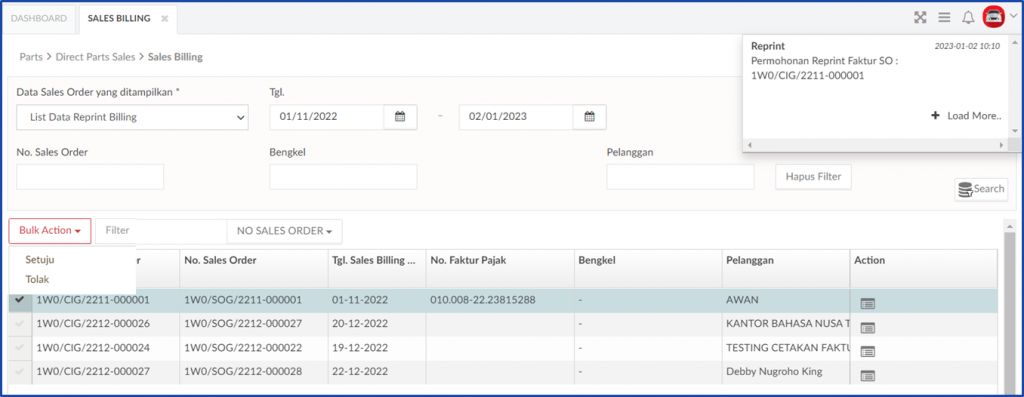
Task: Go to Direct Parts Sales breadcrumb
Action: [95, 57]
